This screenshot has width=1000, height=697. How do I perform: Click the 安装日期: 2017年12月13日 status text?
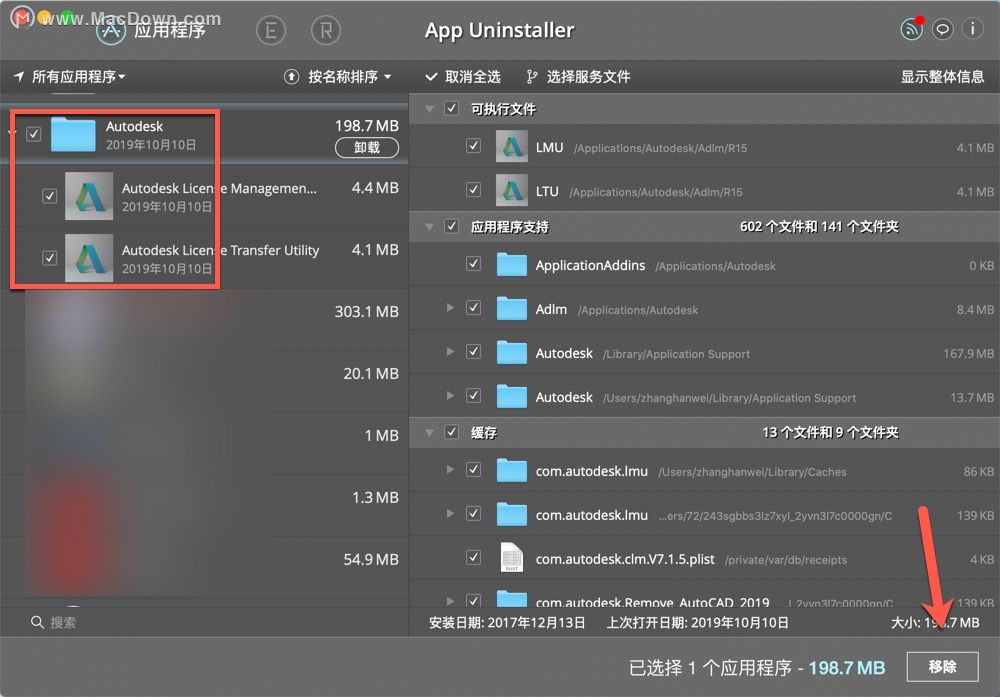tap(507, 623)
